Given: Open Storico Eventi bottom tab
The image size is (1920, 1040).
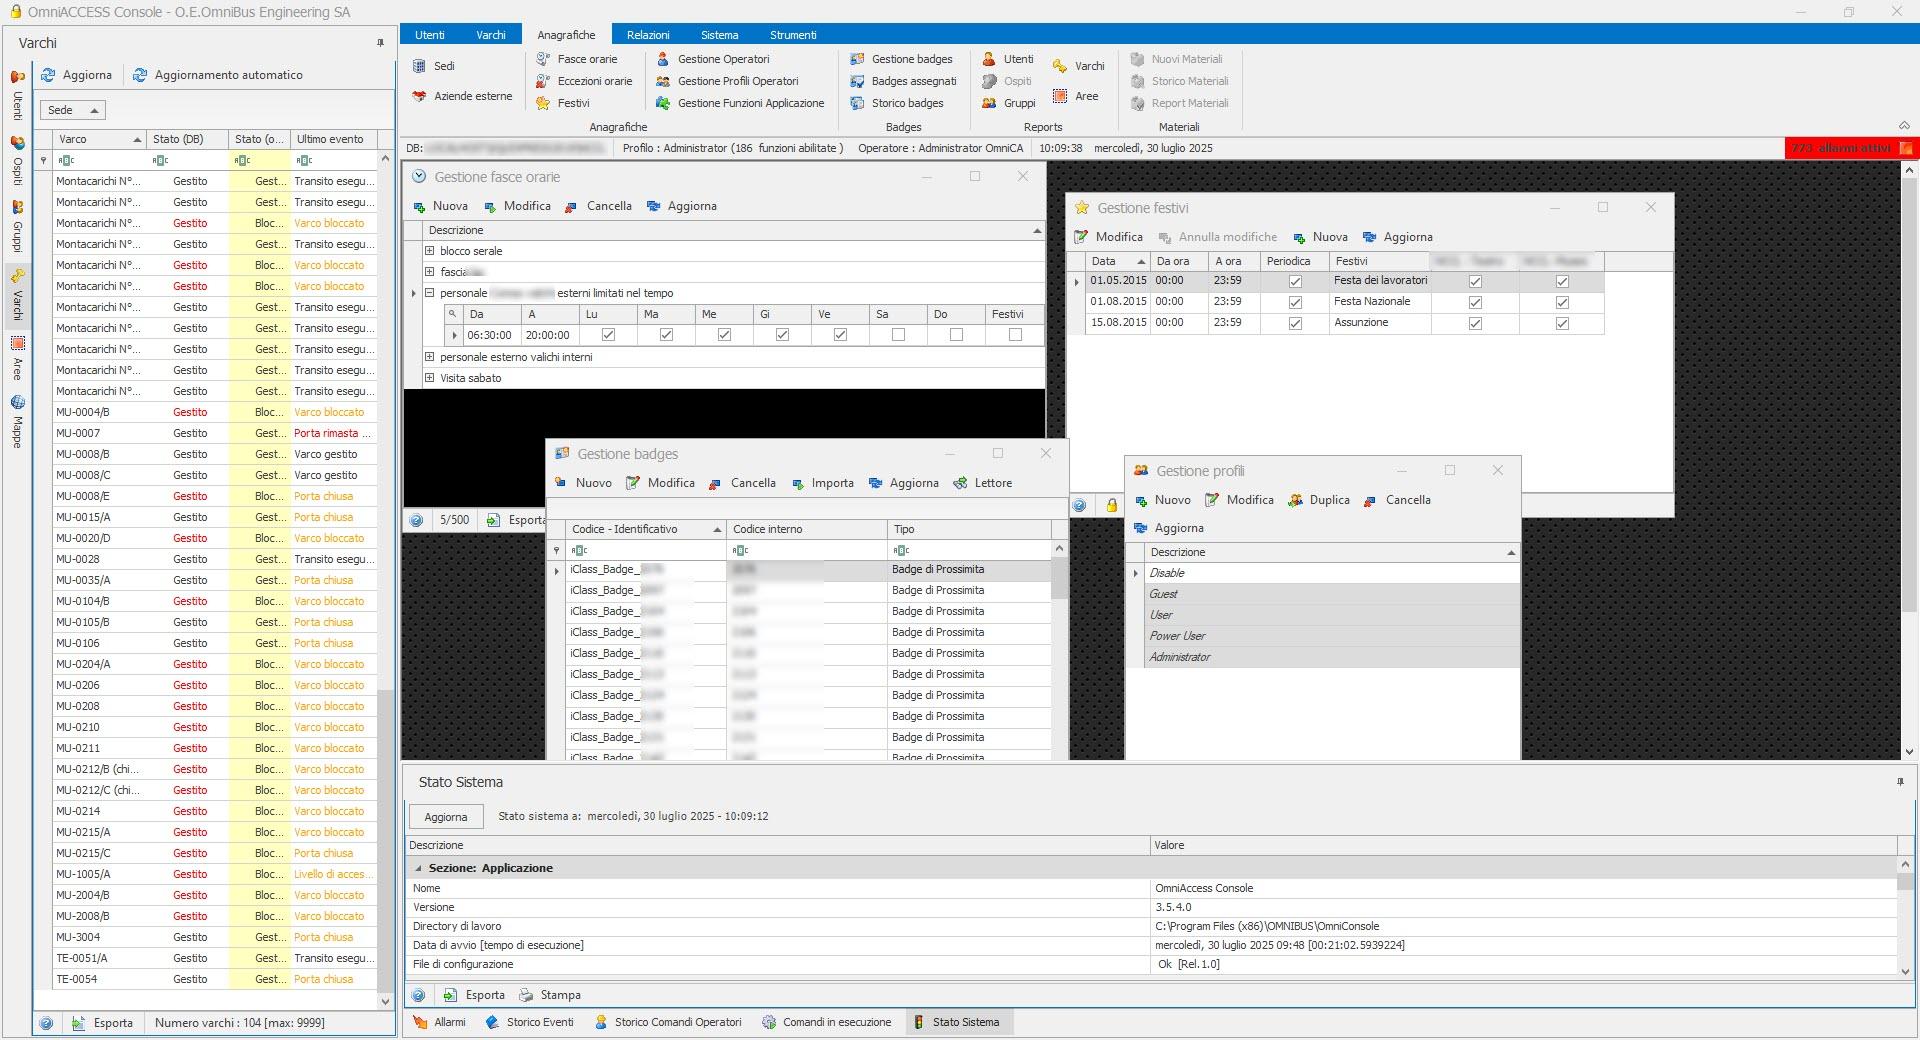Looking at the screenshot, I should pos(529,1022).
